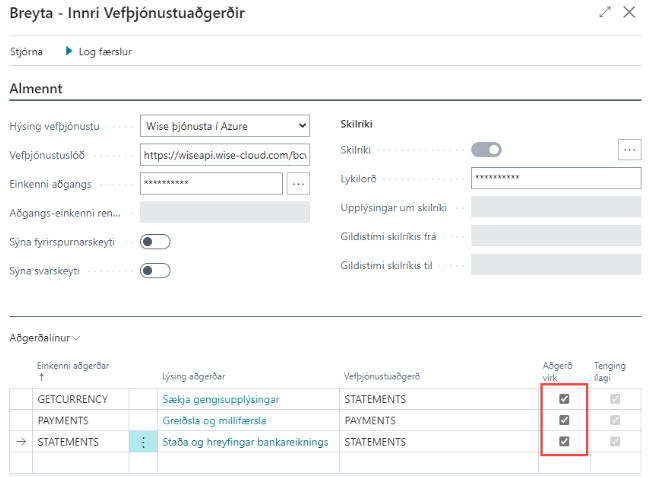The width and height of the screenshot is (651, 477).
Task: Turn off the Skilríki switch
Action: point(486,150)
